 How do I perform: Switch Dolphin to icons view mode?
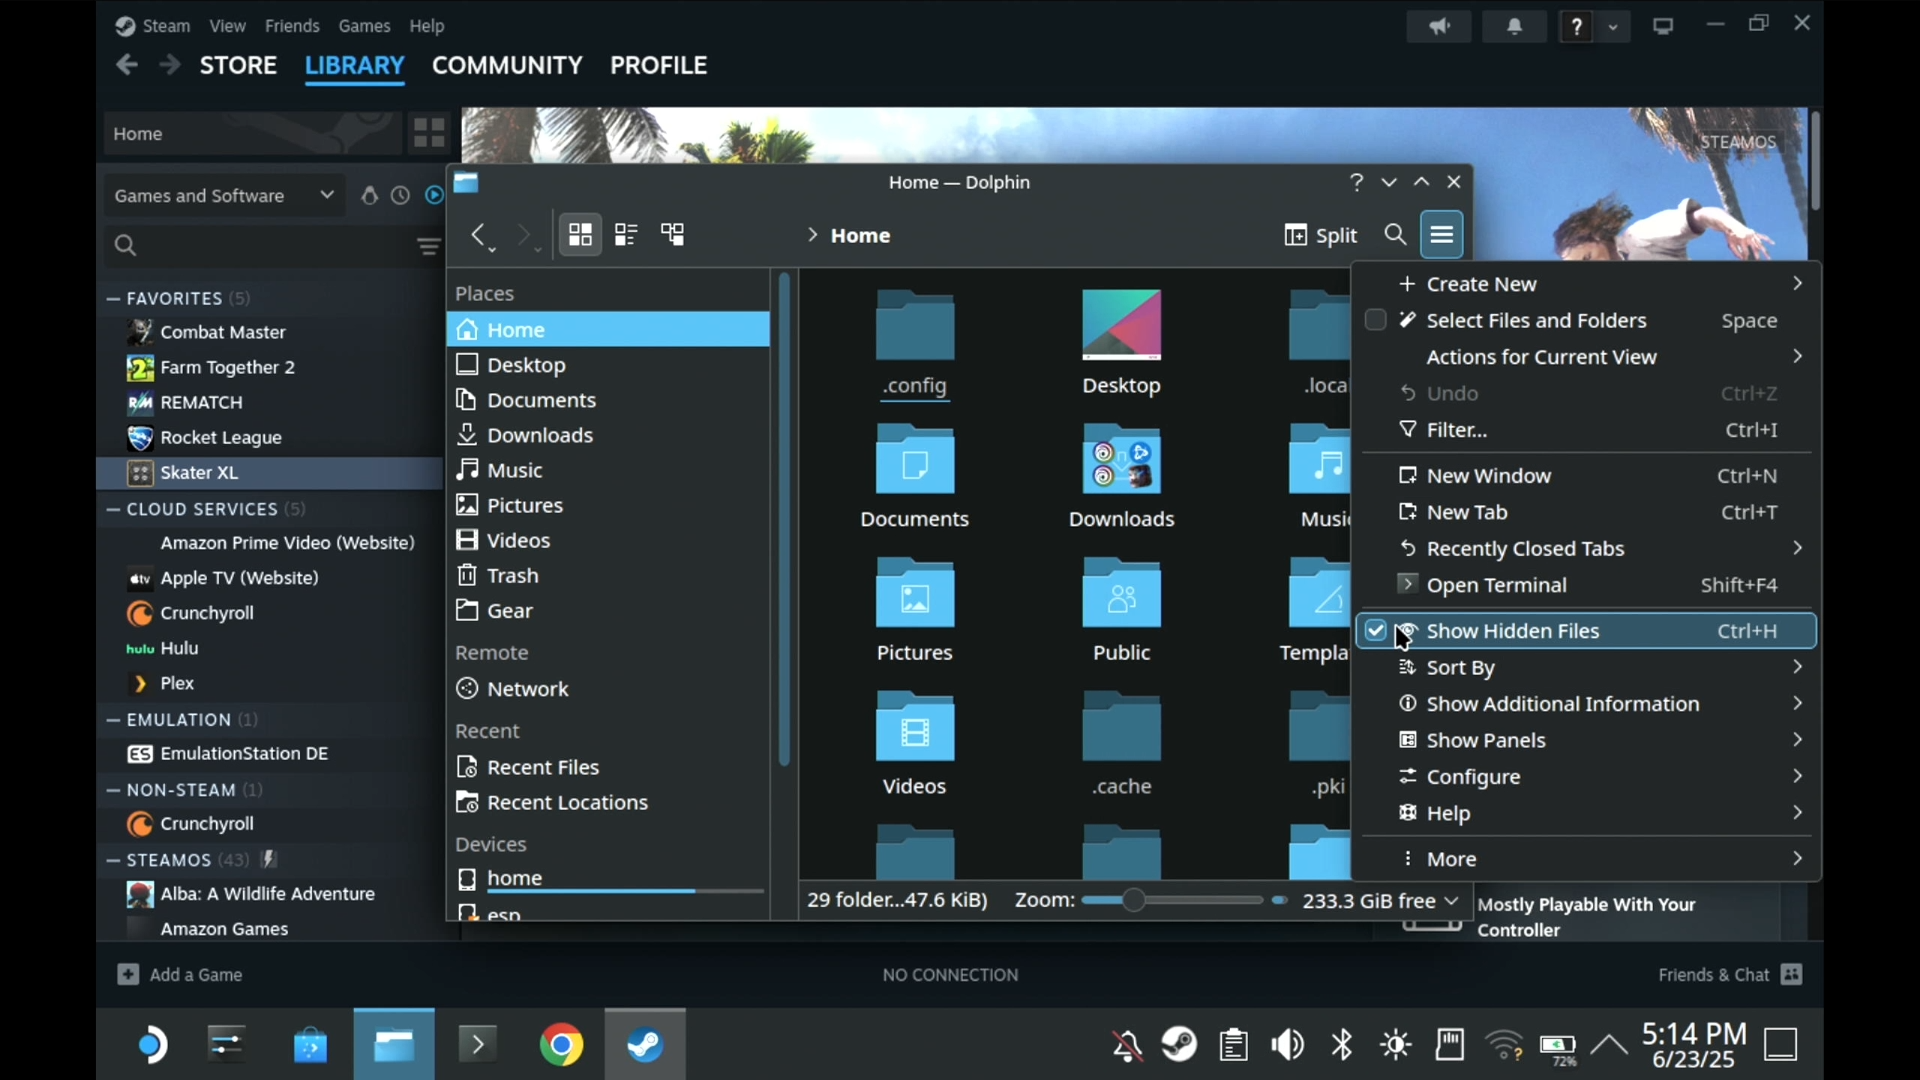(580, 235)
